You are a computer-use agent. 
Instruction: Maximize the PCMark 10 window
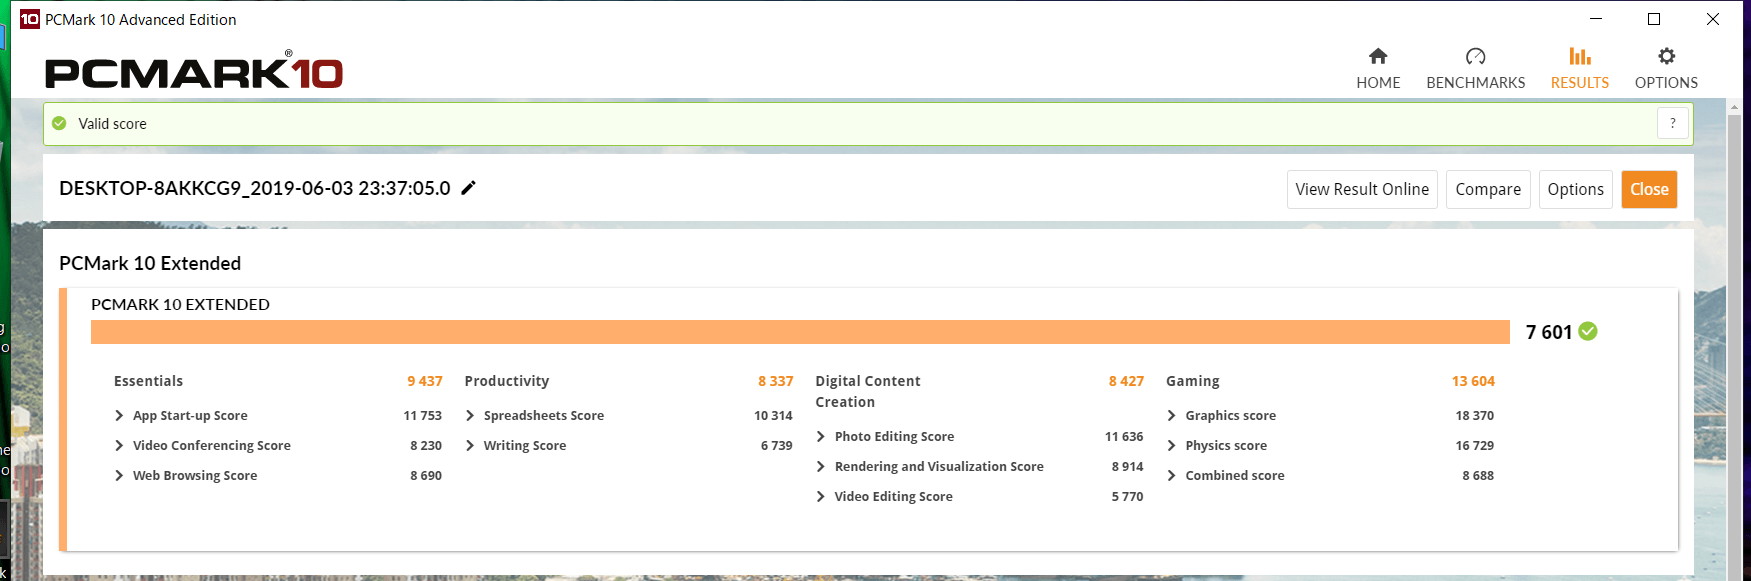click(1654, 19)
